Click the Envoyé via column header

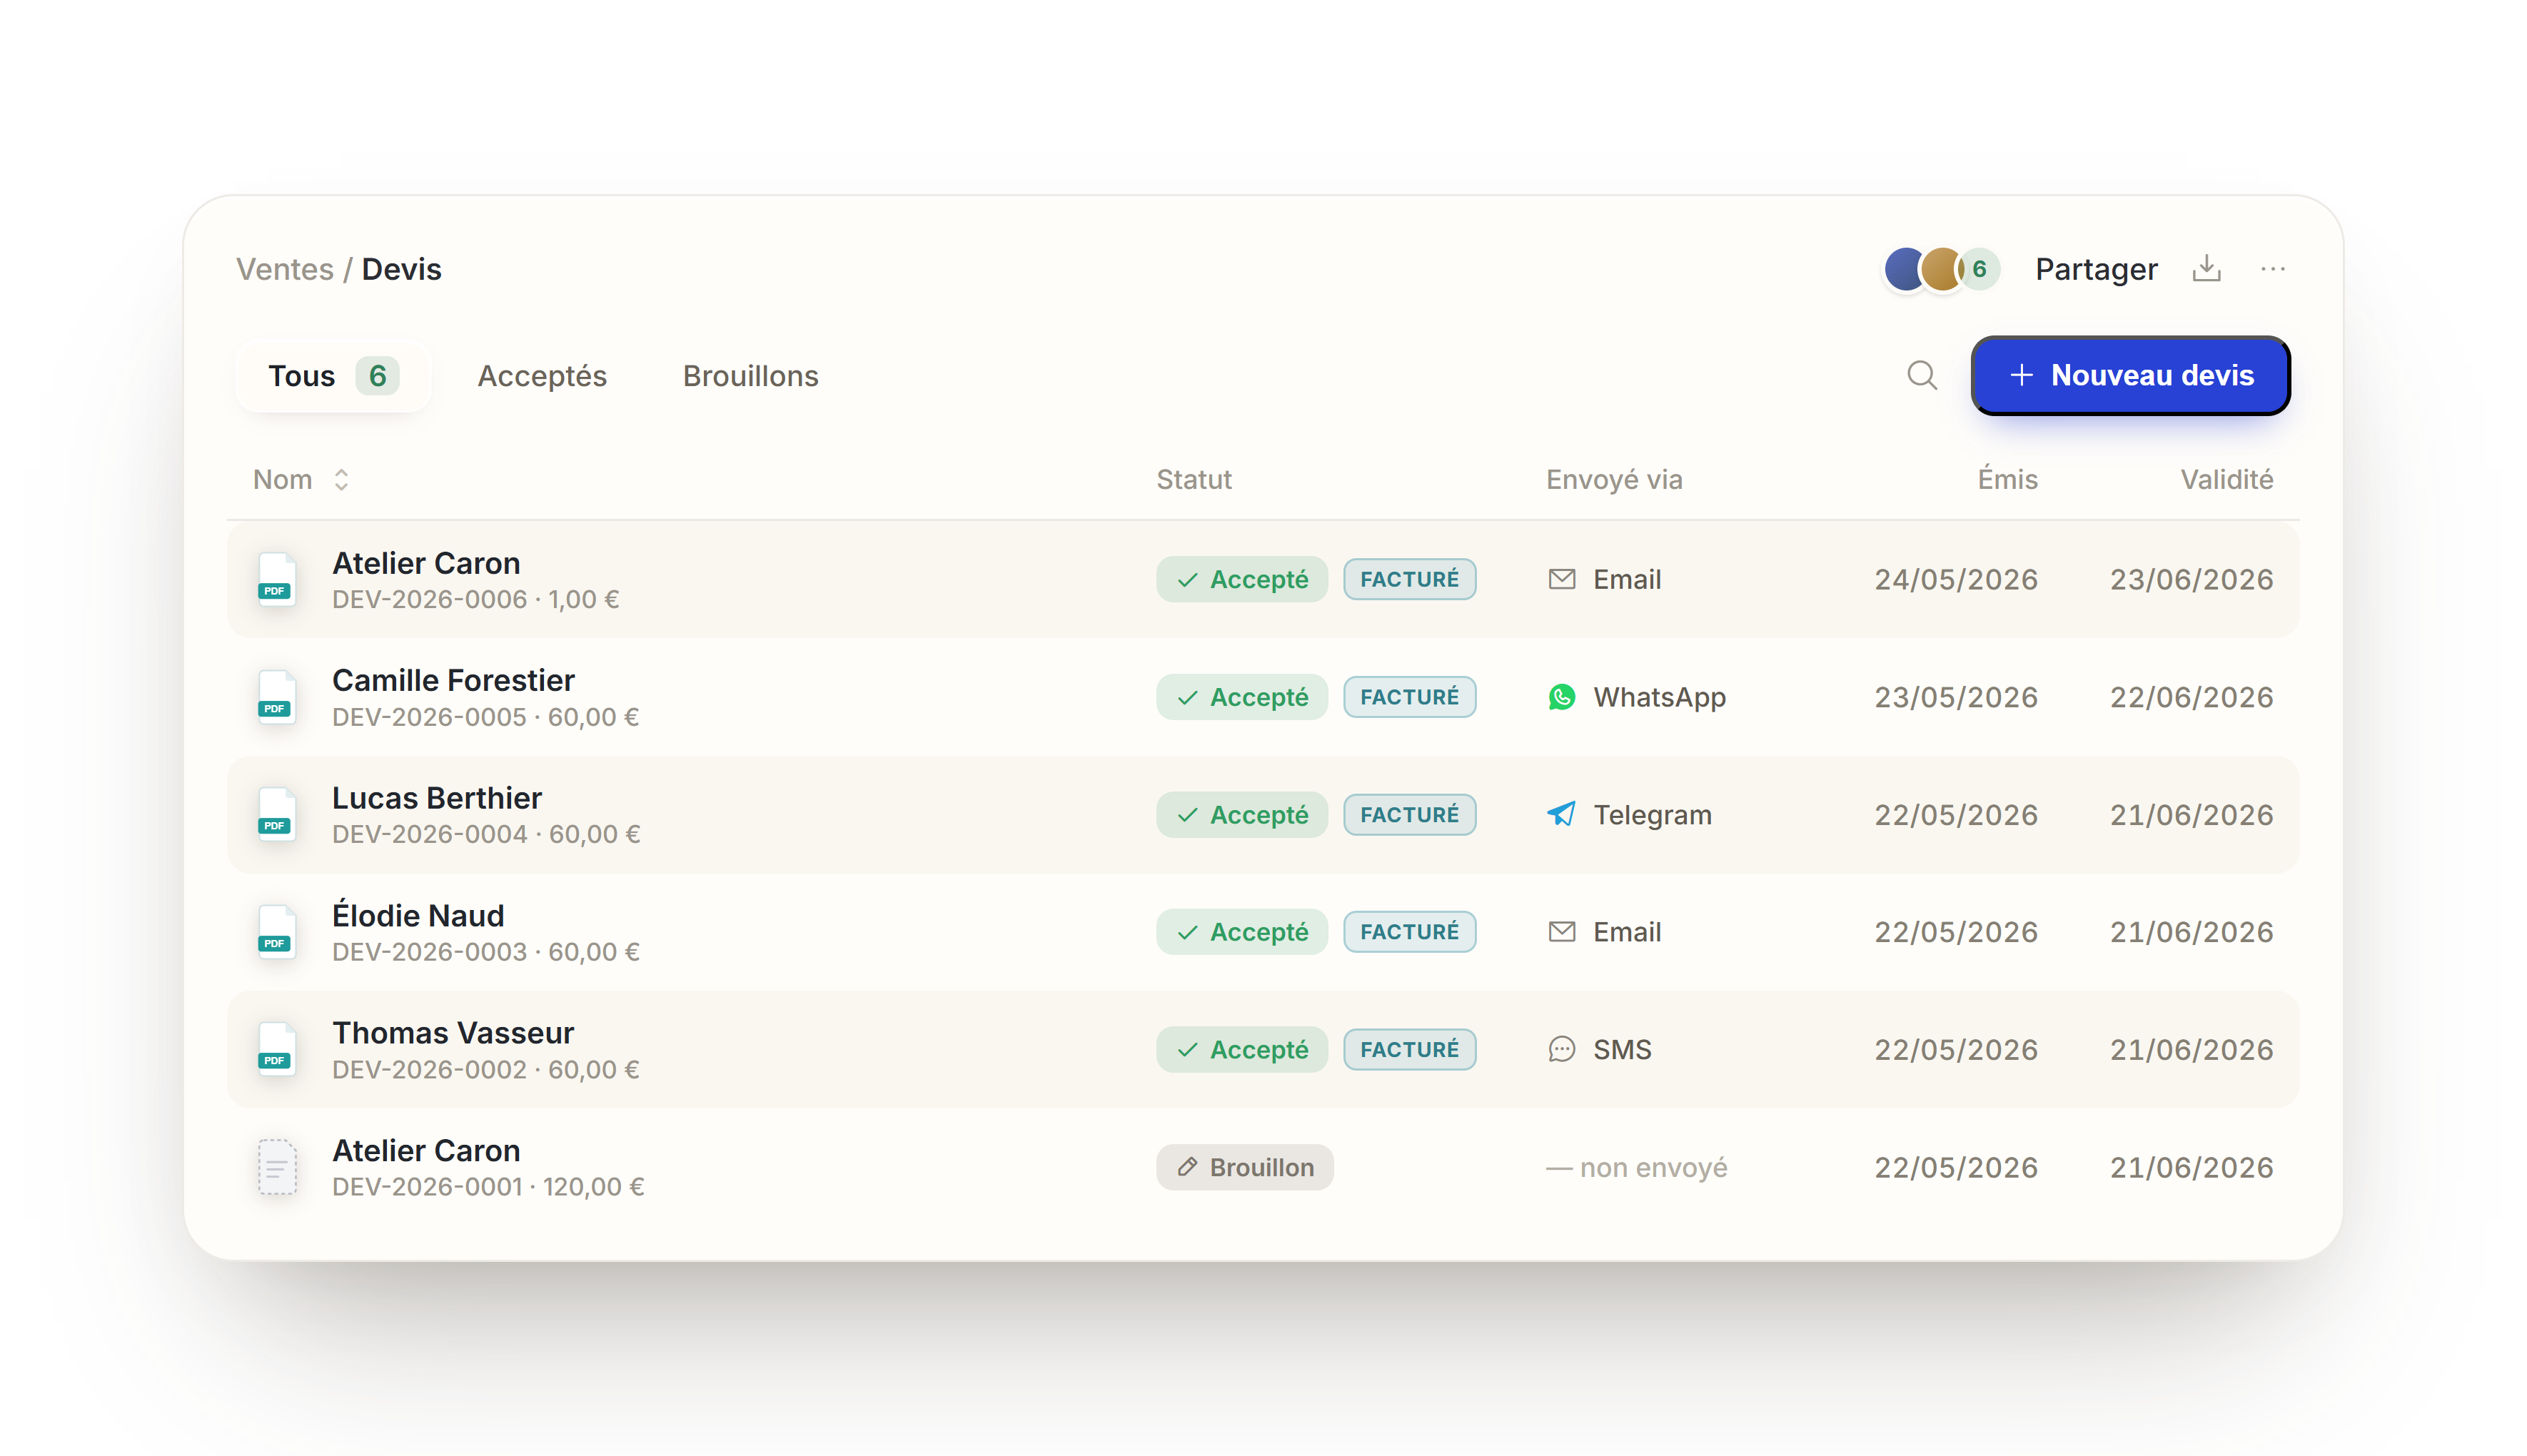1614,479
